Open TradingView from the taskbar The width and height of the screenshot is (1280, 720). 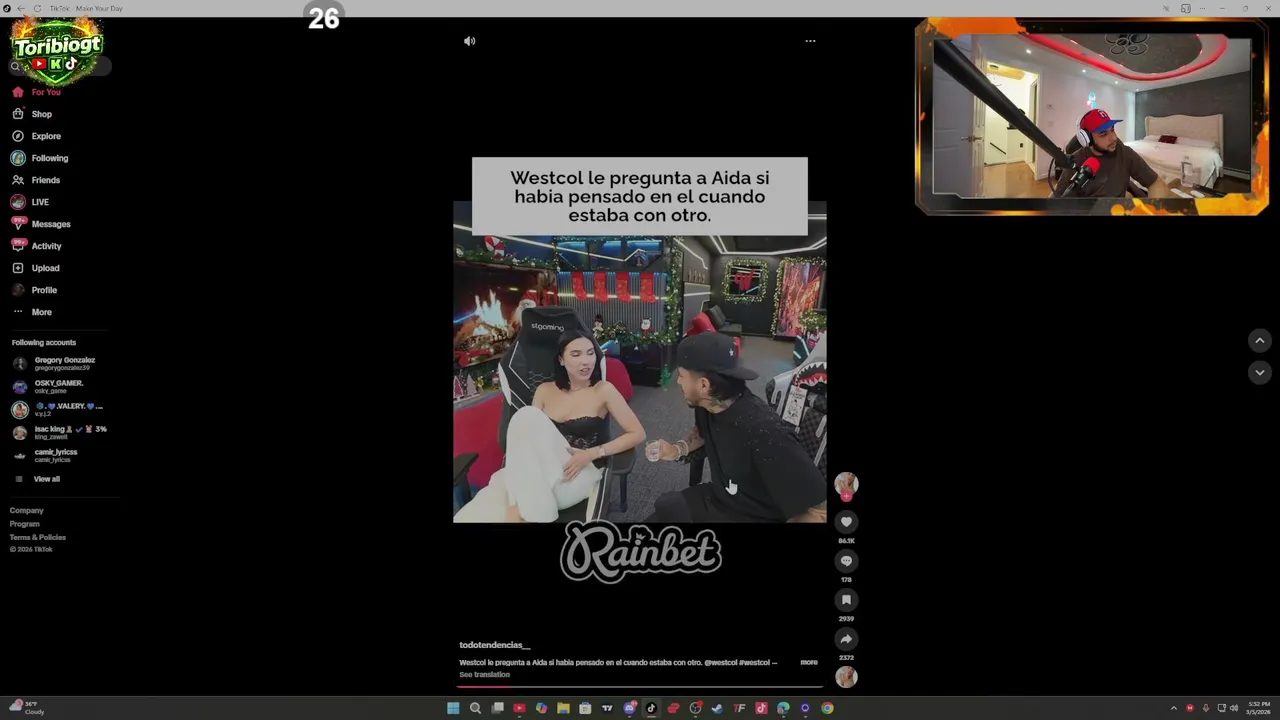607,708
